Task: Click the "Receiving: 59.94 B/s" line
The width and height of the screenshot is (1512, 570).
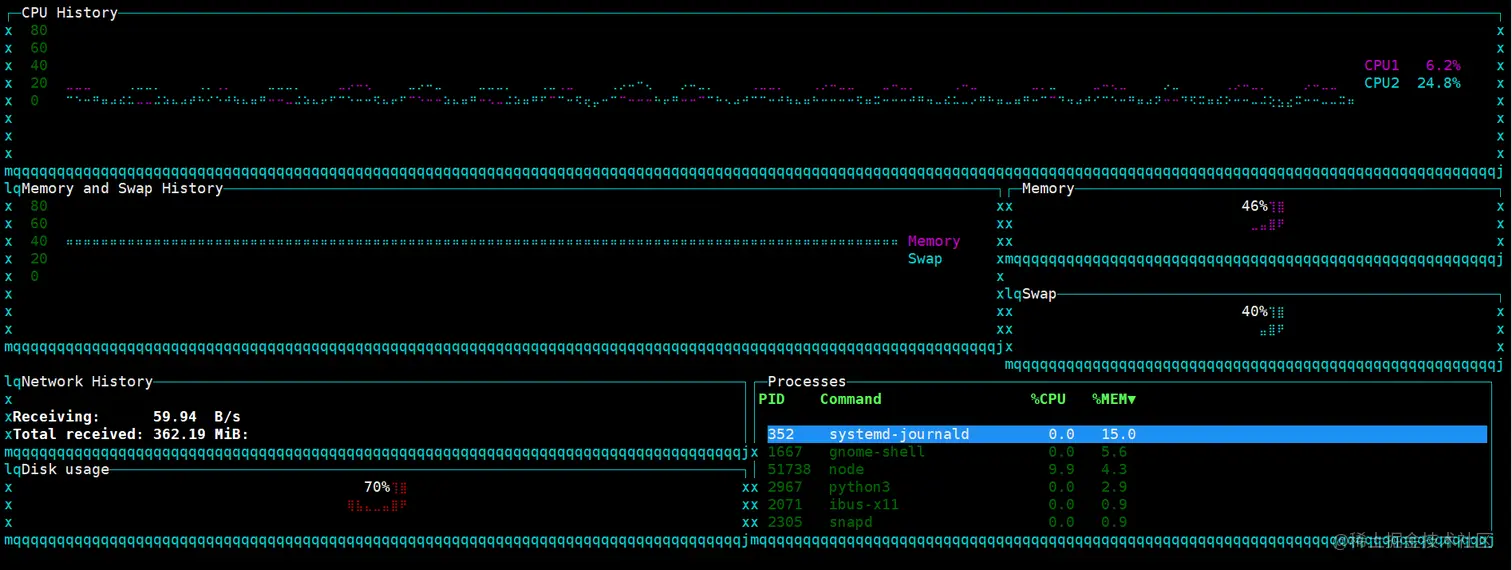Action: (x=127, y=416)
